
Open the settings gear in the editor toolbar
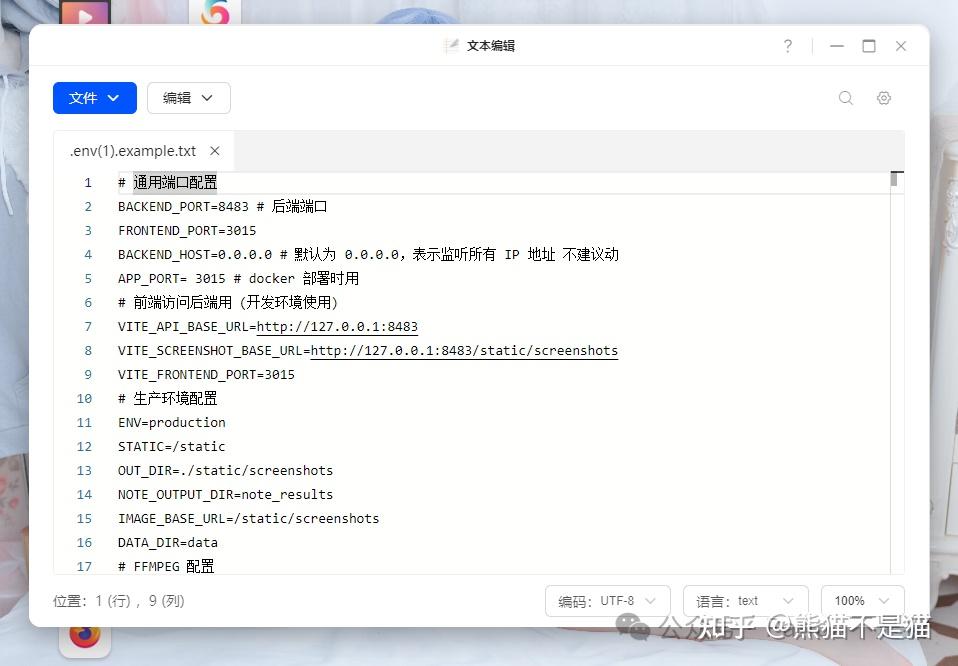884,97
